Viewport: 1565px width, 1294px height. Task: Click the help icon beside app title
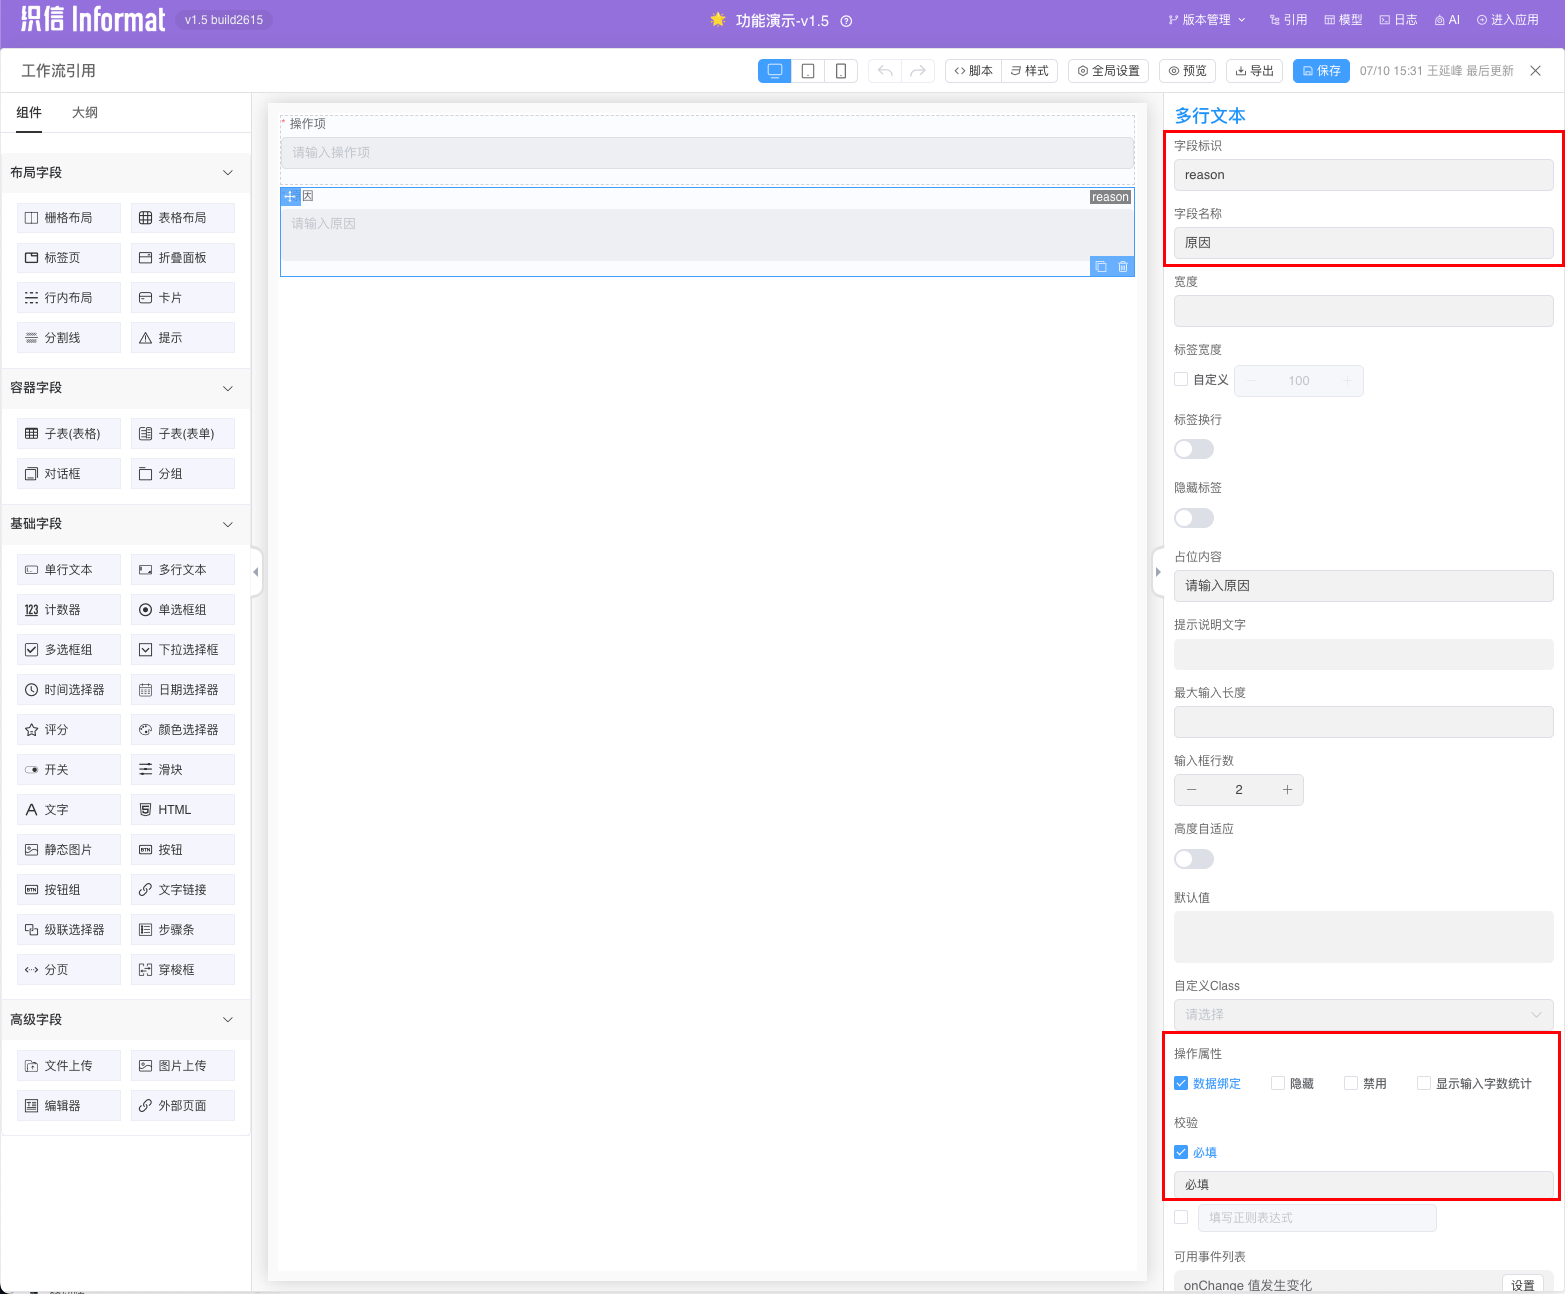[x=846, y=21]
